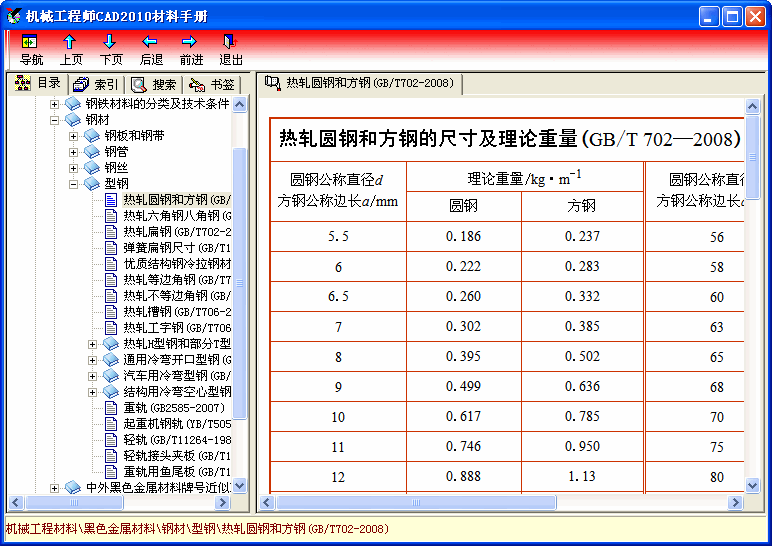
Task: Click the content pane vertical scrollbar down arrow
Action: [x=753, y=486]
